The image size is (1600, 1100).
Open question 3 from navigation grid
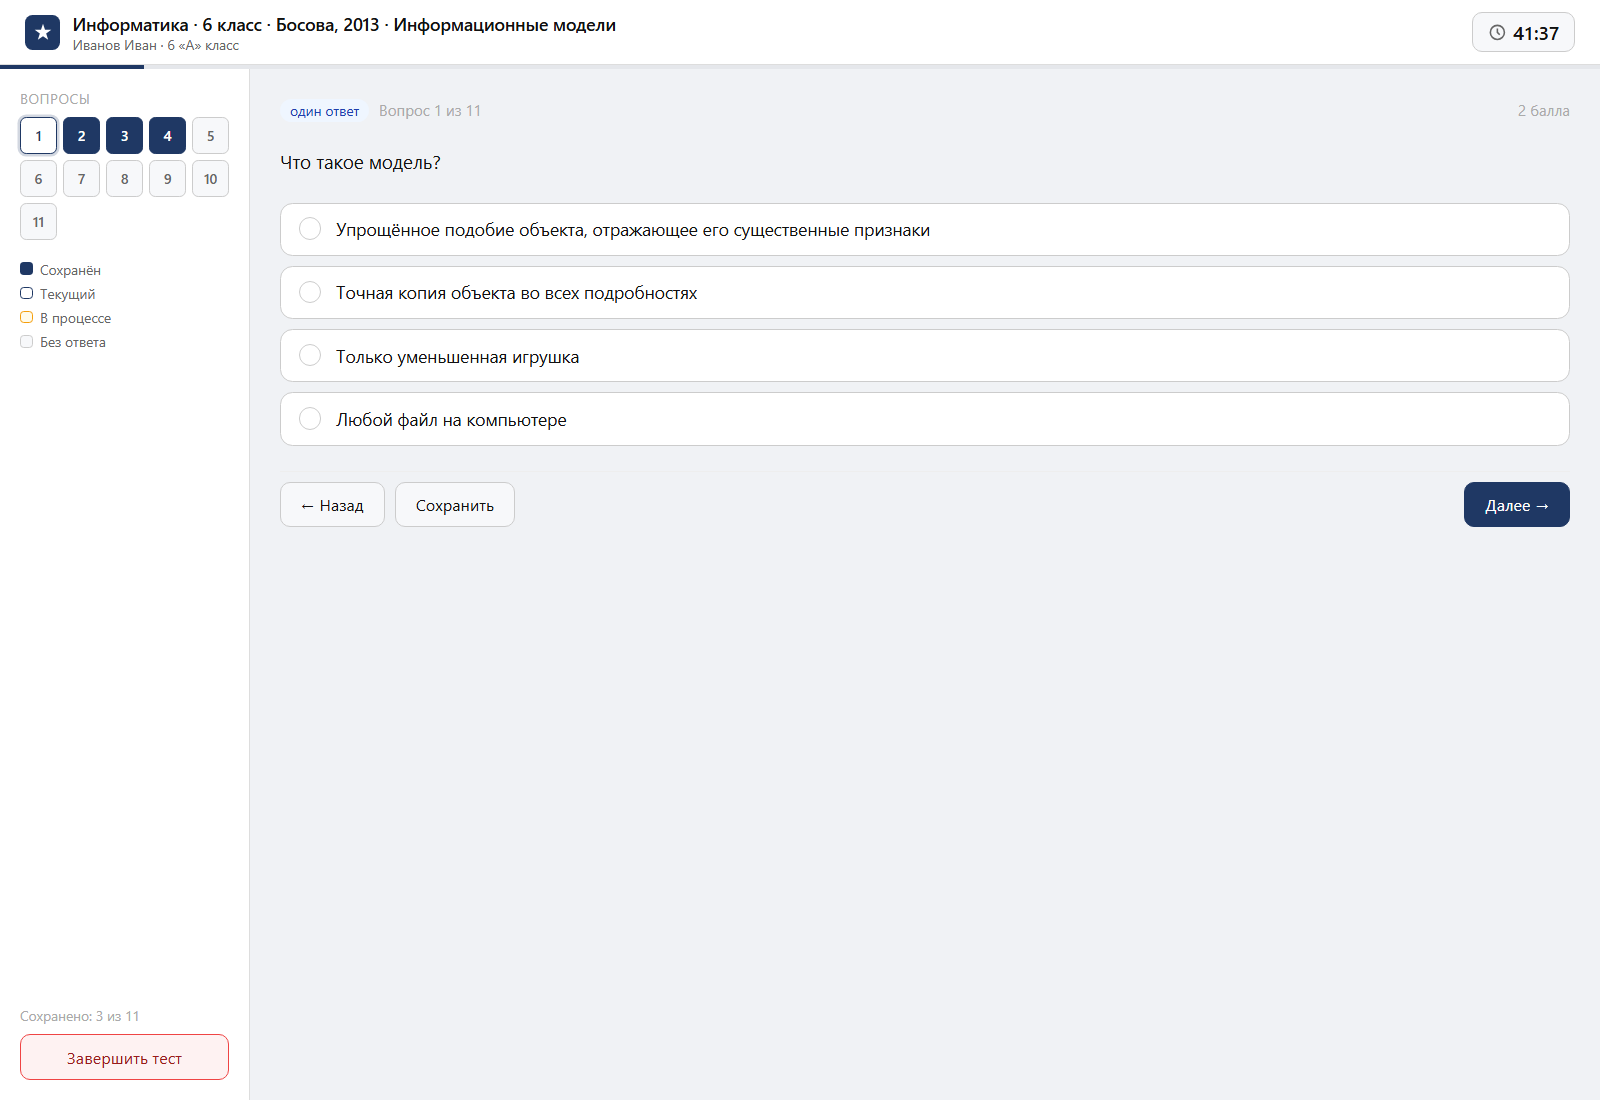[x=124, y=136]
